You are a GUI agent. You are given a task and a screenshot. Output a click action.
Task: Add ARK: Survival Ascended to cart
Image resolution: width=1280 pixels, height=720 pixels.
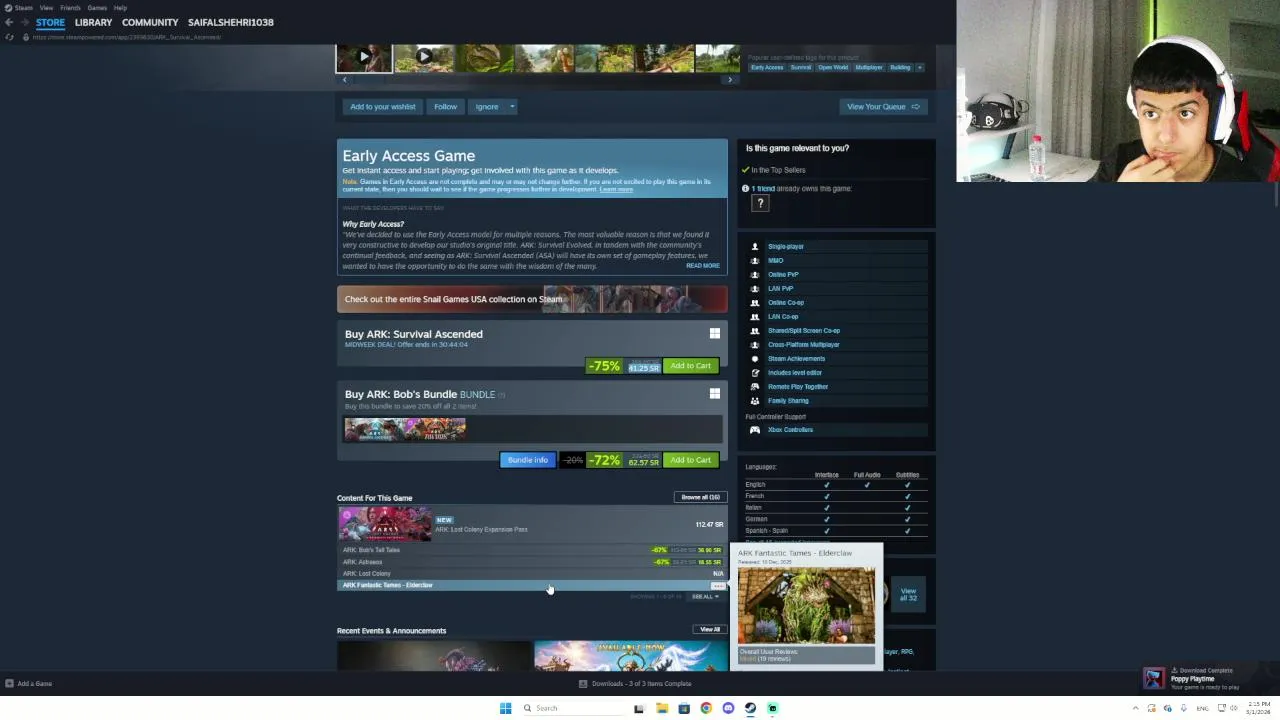coord(690,366)
